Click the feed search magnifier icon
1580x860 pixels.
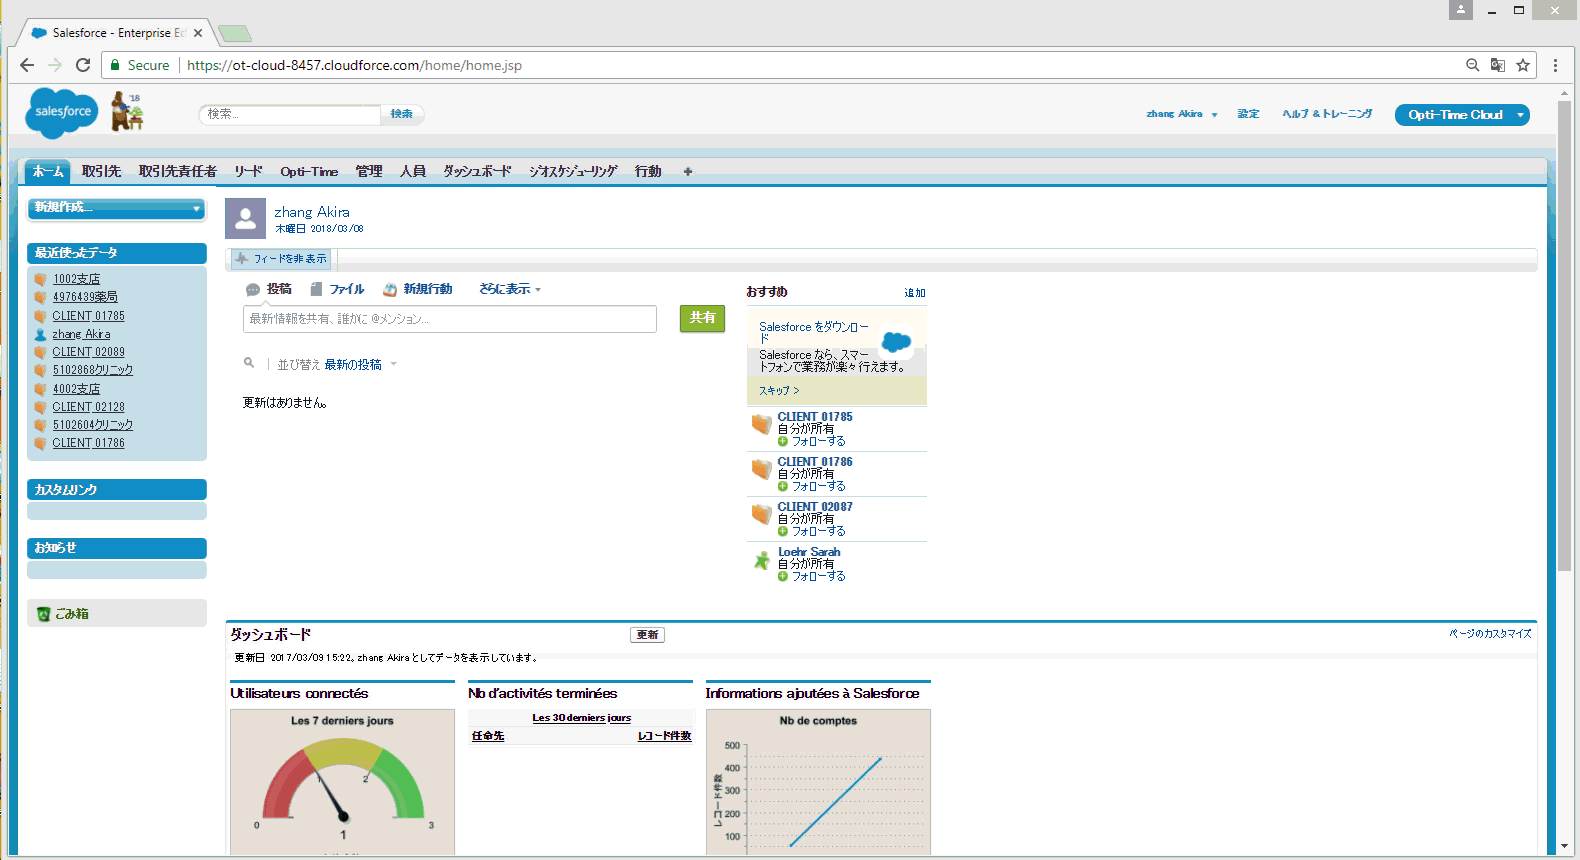coord(249,363)
